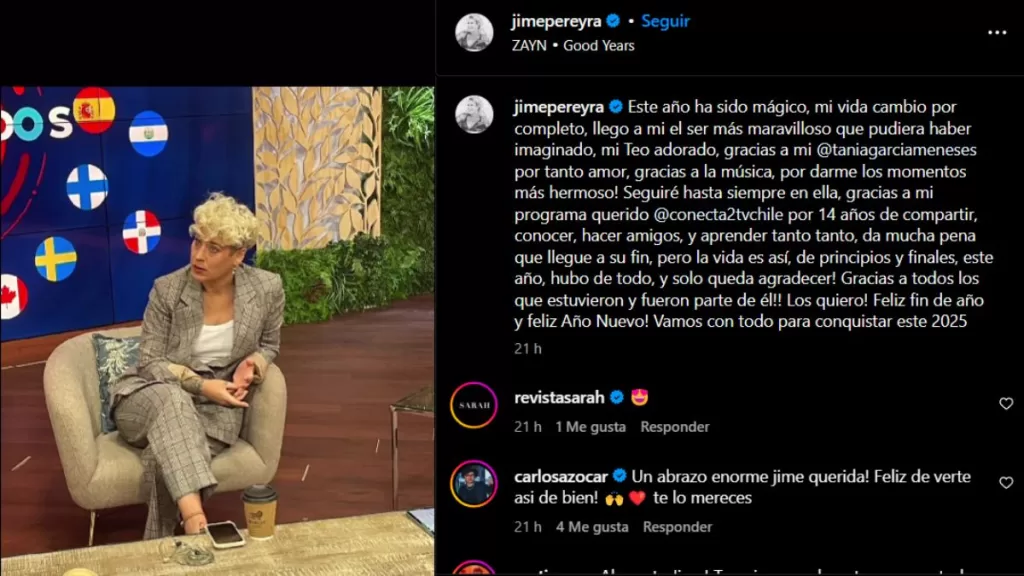View the 4 Me gusta on carlosazocar comment
Screen dimensions: 1024x576
(592, 526)
